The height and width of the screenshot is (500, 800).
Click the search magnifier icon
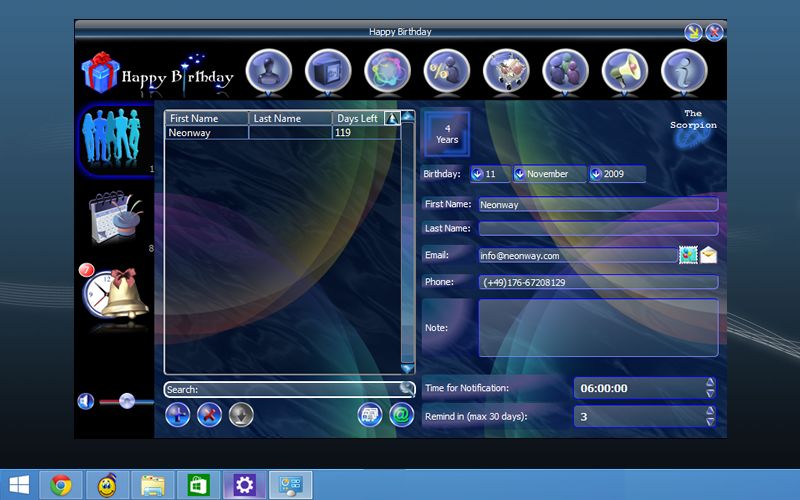pyautogui.click(x=407, y=389)
